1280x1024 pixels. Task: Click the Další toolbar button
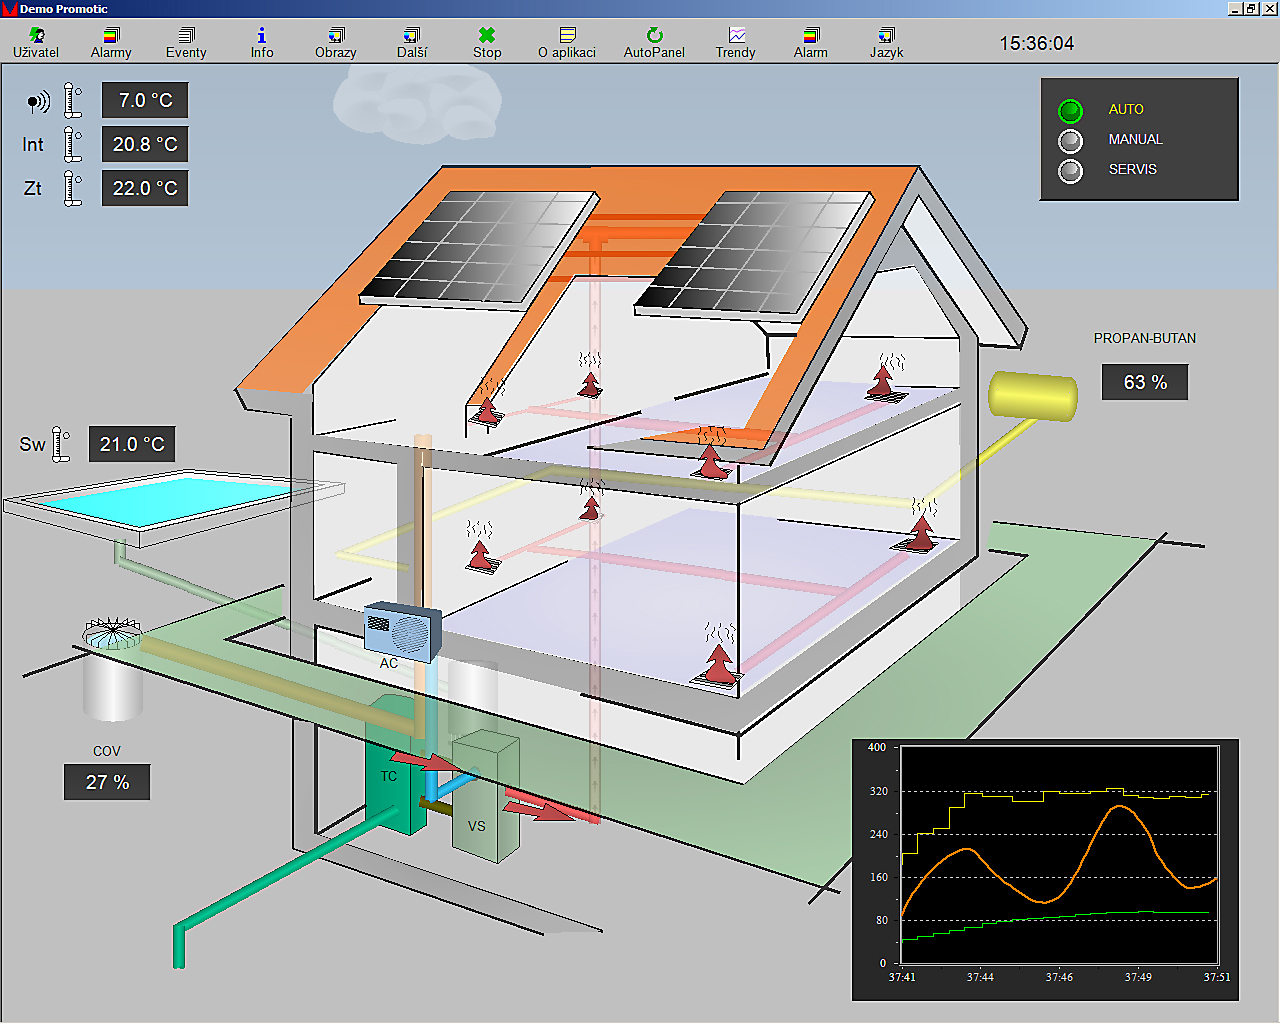pyautogui.click(x=412, y=43)
